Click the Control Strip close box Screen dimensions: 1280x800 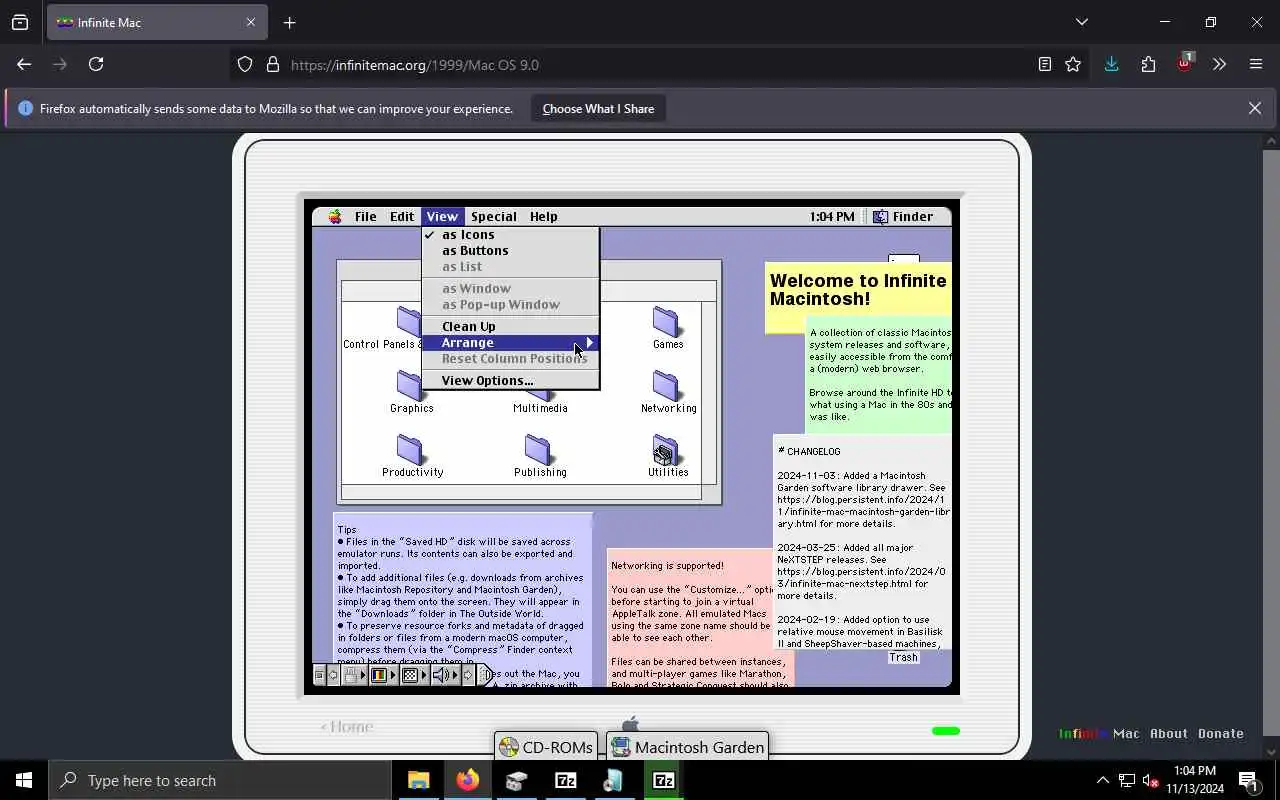(319, 675)
